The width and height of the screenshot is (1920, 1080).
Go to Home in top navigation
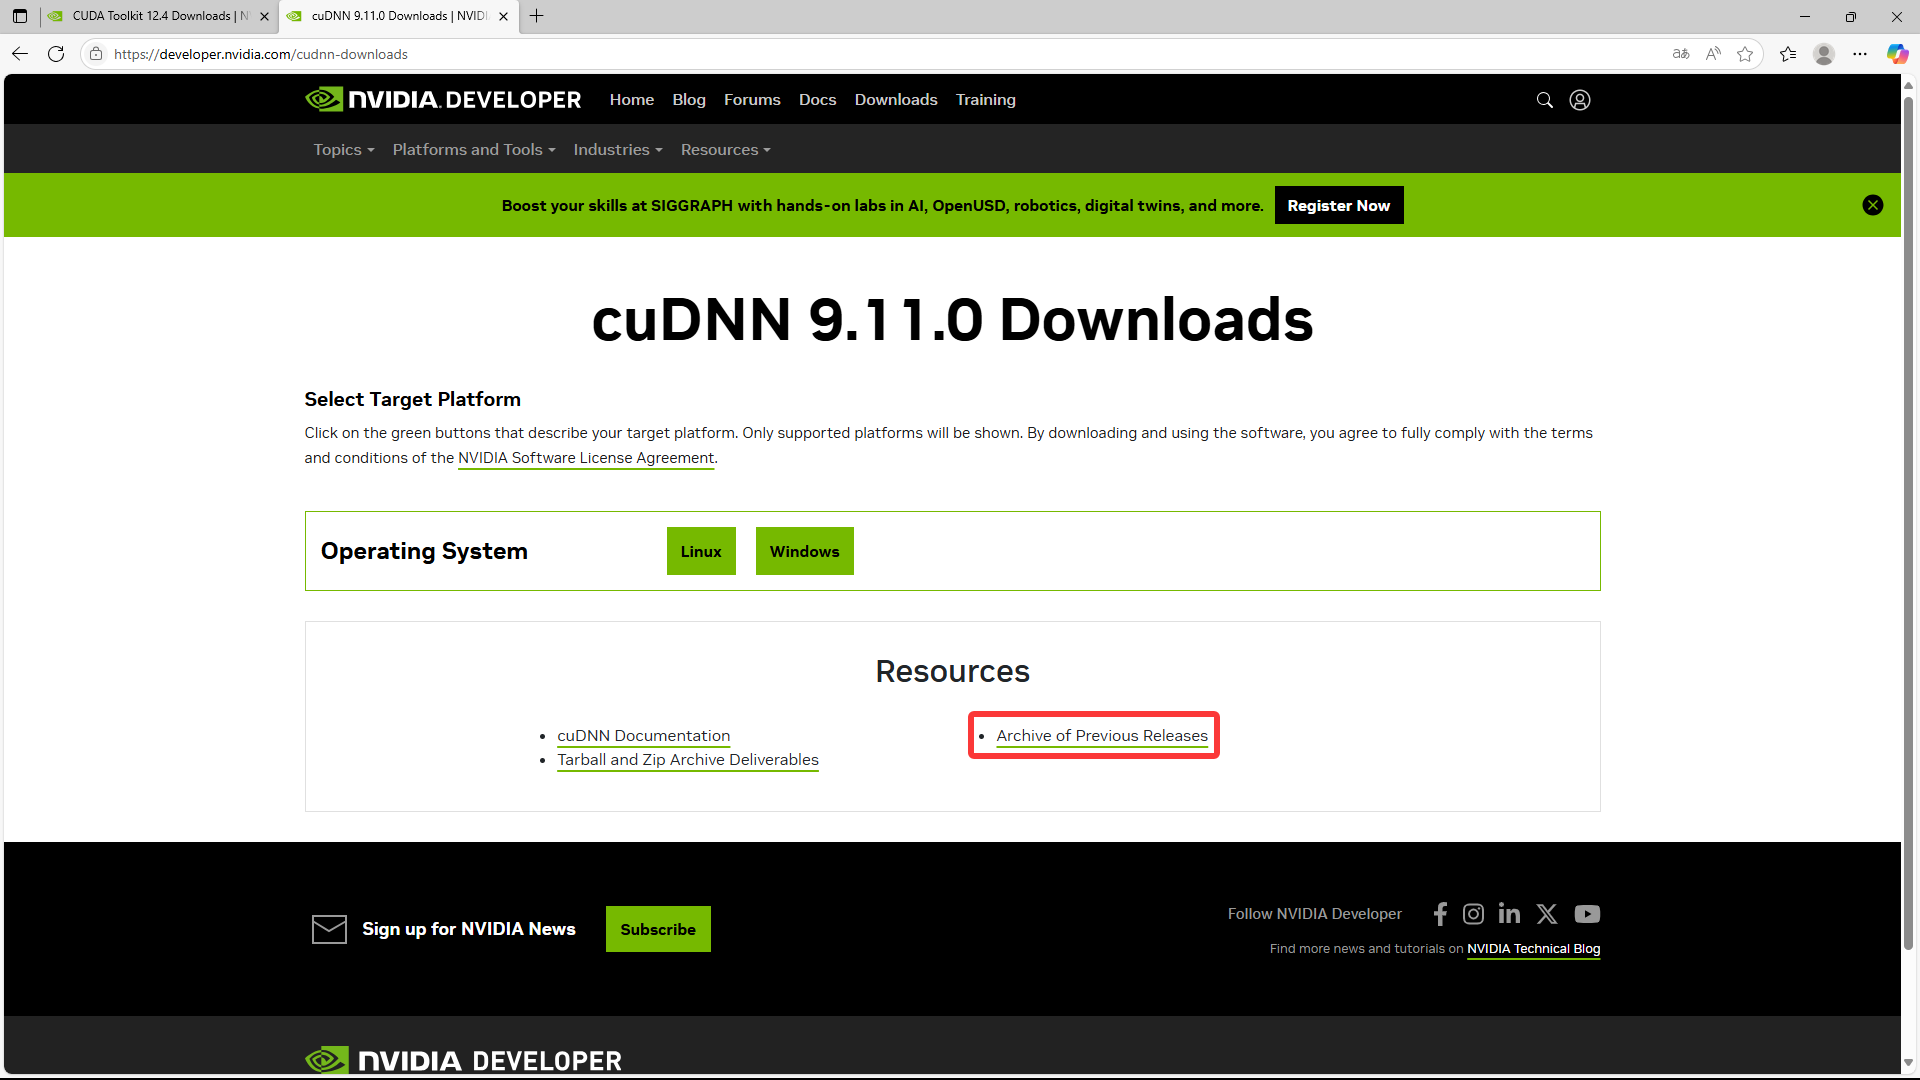(x=632, y=100)
